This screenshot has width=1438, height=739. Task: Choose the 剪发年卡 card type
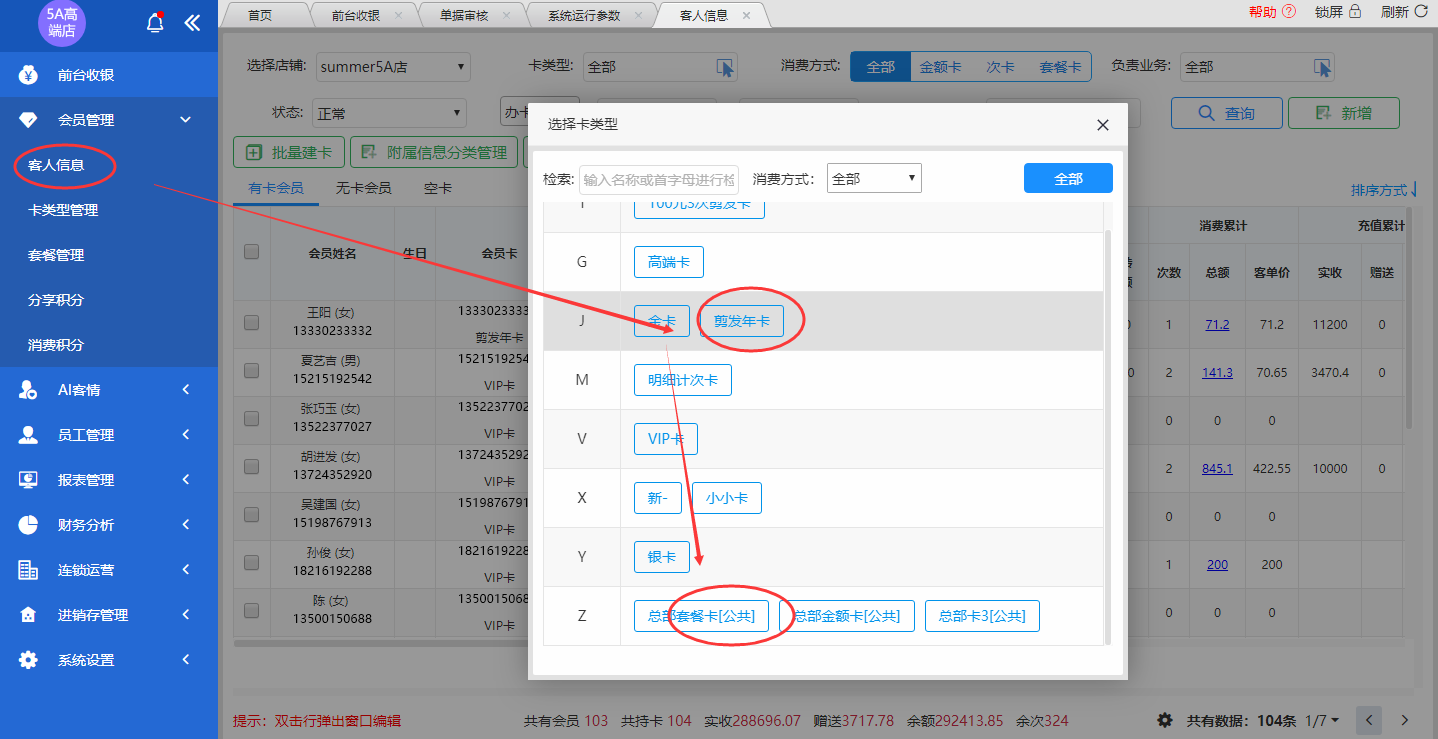pyautogui.click(x=741, y=321)
